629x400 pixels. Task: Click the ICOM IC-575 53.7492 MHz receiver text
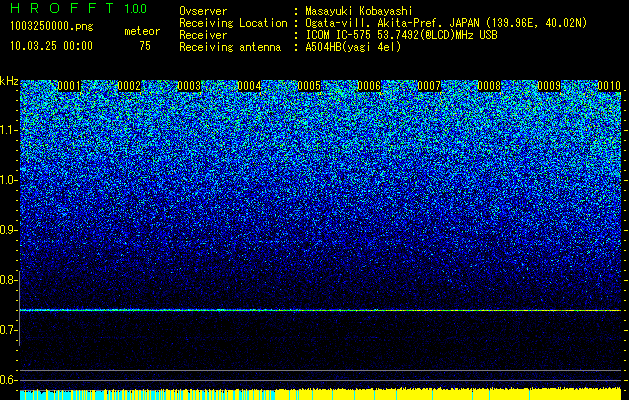401,35
